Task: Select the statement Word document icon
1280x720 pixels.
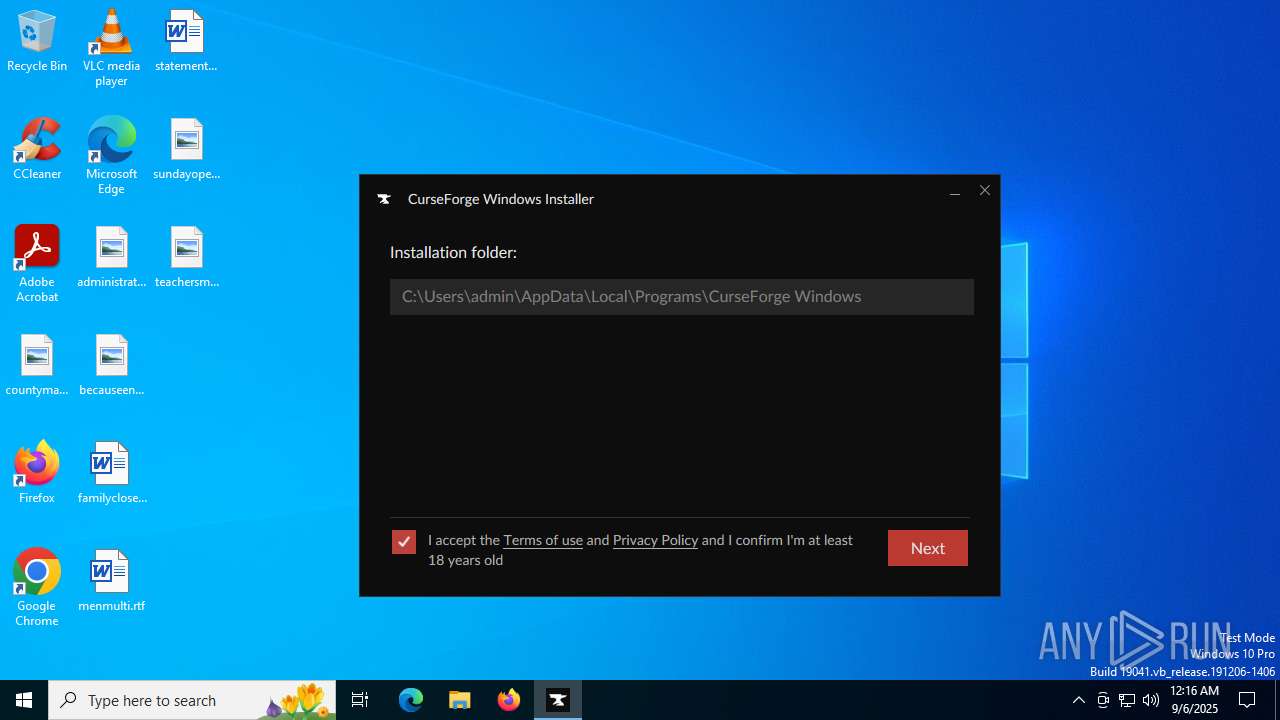Action: pyautogui.click(x=186, y=42)
